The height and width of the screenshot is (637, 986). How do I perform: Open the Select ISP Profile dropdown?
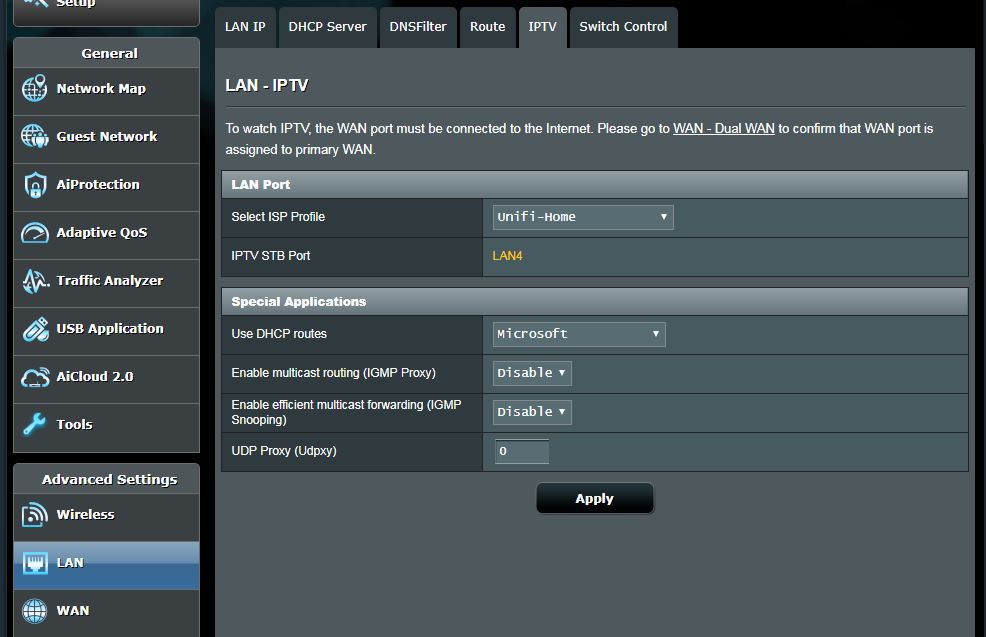click(583, 217)
